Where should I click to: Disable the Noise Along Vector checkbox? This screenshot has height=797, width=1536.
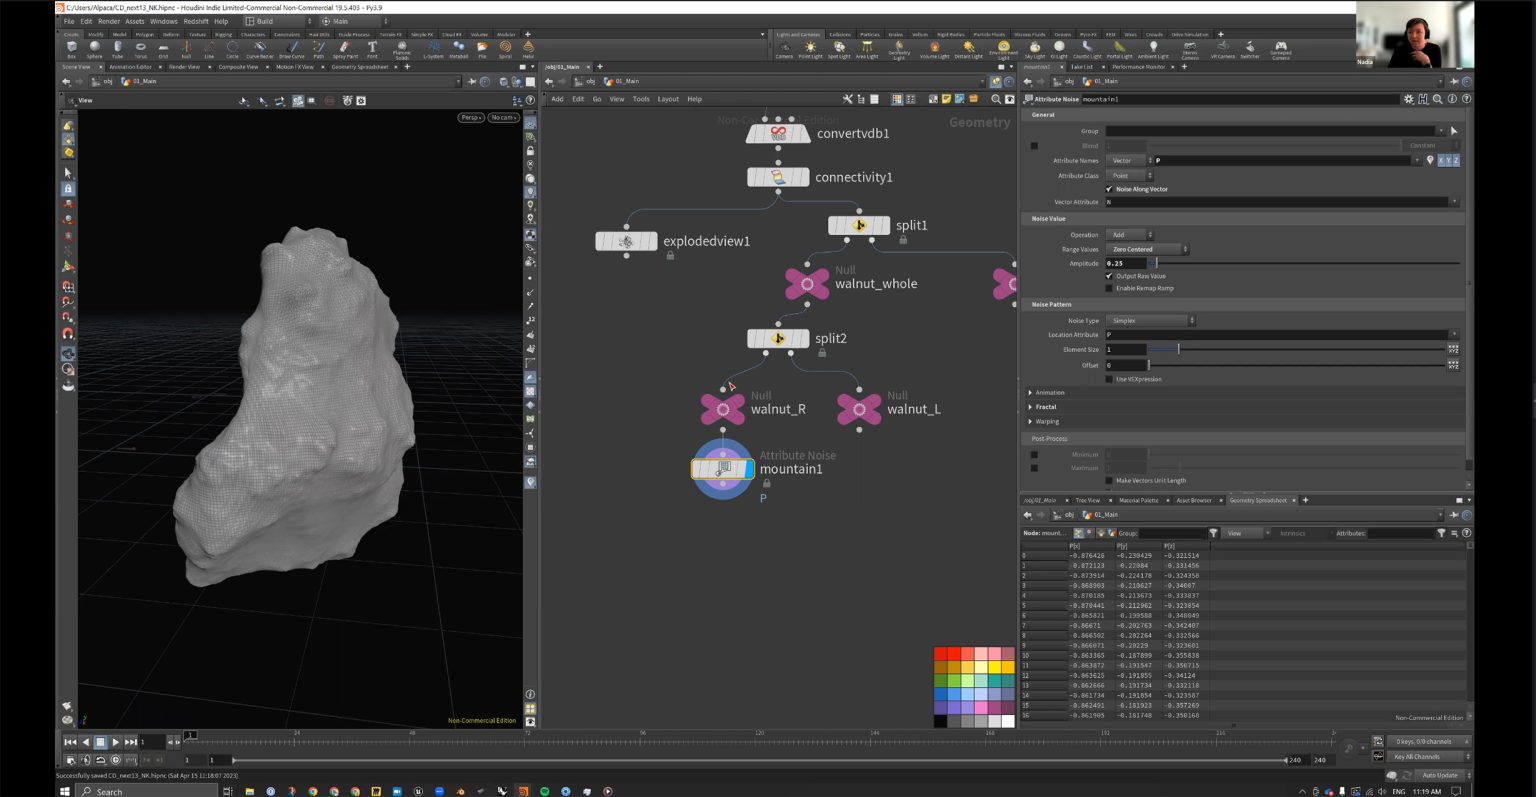coord(1108,189)
